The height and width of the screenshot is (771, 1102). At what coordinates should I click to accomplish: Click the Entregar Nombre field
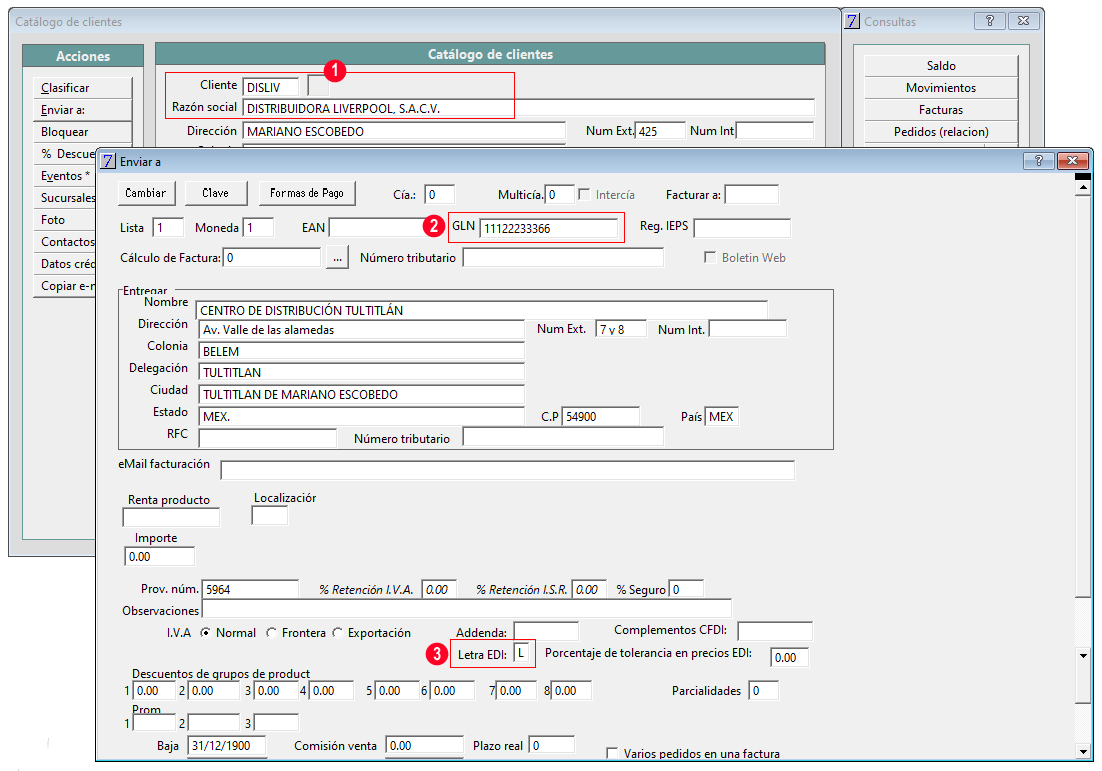pos(482,310)
